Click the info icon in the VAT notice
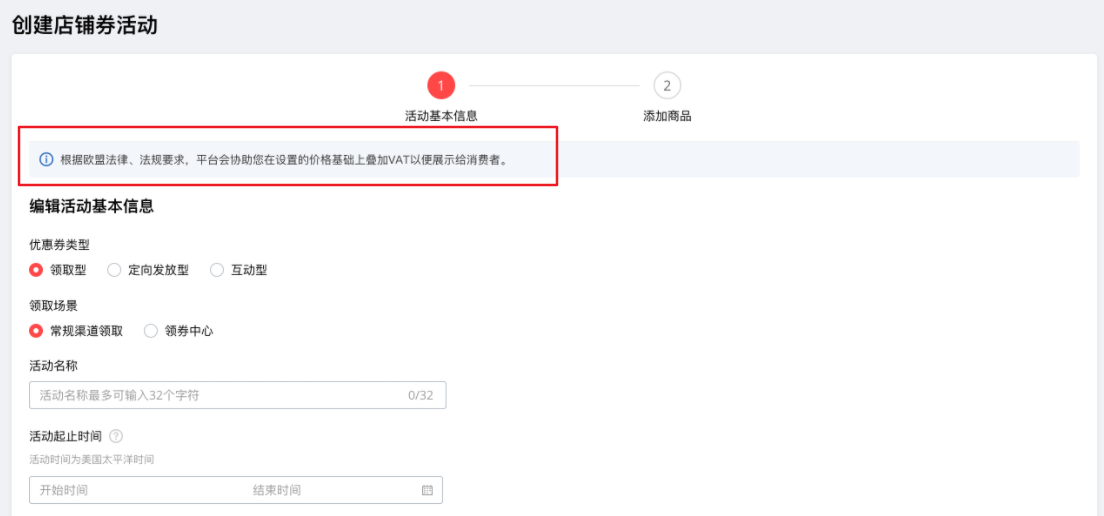The image size is (1104, 516). [x=46, y=159]
